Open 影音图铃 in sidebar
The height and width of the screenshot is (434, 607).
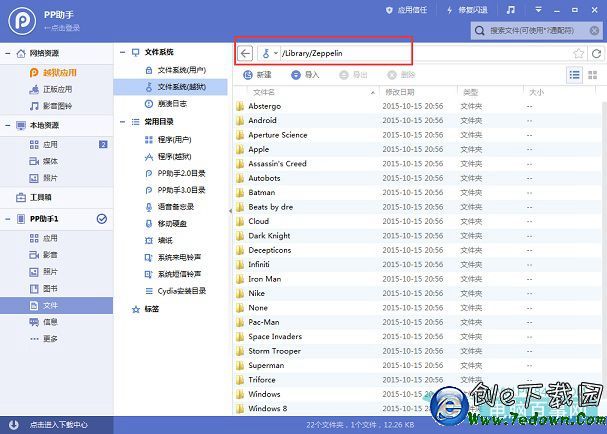[x=51, y=106]
